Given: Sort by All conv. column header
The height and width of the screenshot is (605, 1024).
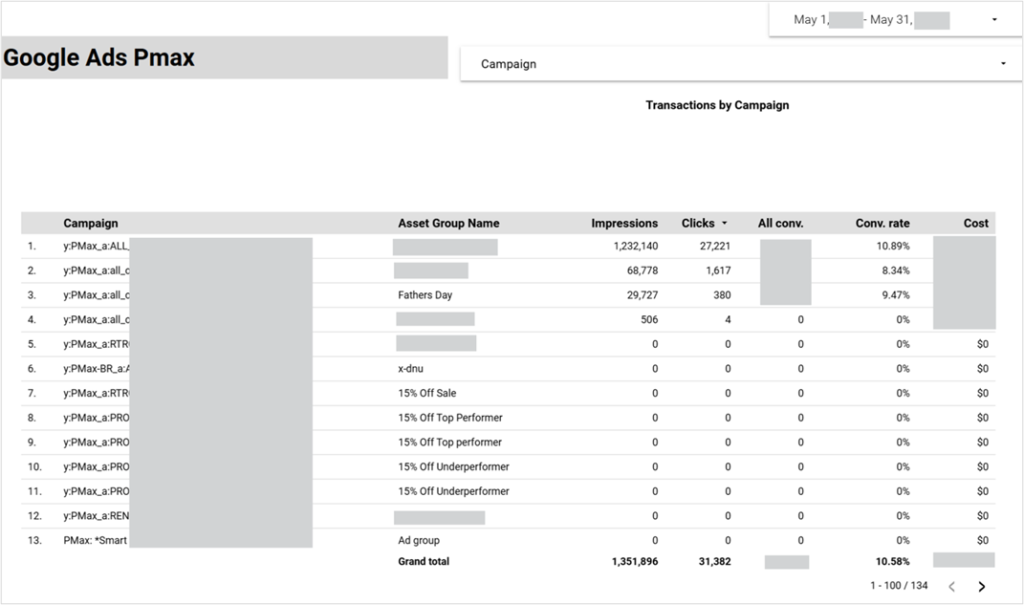Looking at the screenshot, I should [x=780, y=223].
